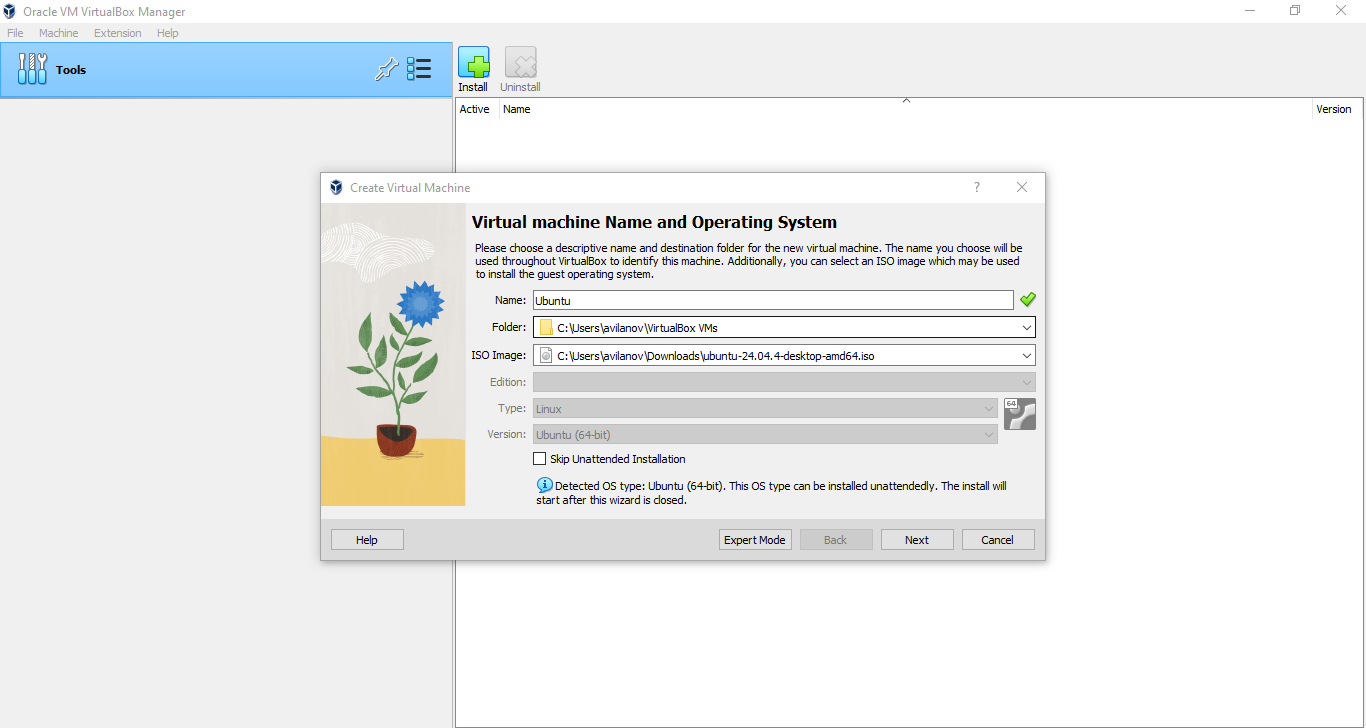1366x728 pixels.
Task: Click the Name field containing Ubuntu
Action: point(773,300)
